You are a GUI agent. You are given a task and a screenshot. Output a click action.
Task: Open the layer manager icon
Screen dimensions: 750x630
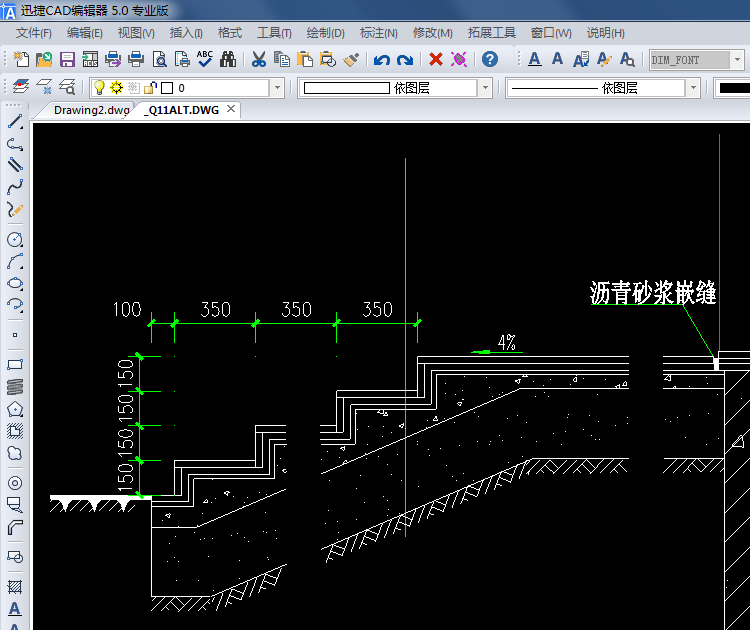[x=21, y=87]
